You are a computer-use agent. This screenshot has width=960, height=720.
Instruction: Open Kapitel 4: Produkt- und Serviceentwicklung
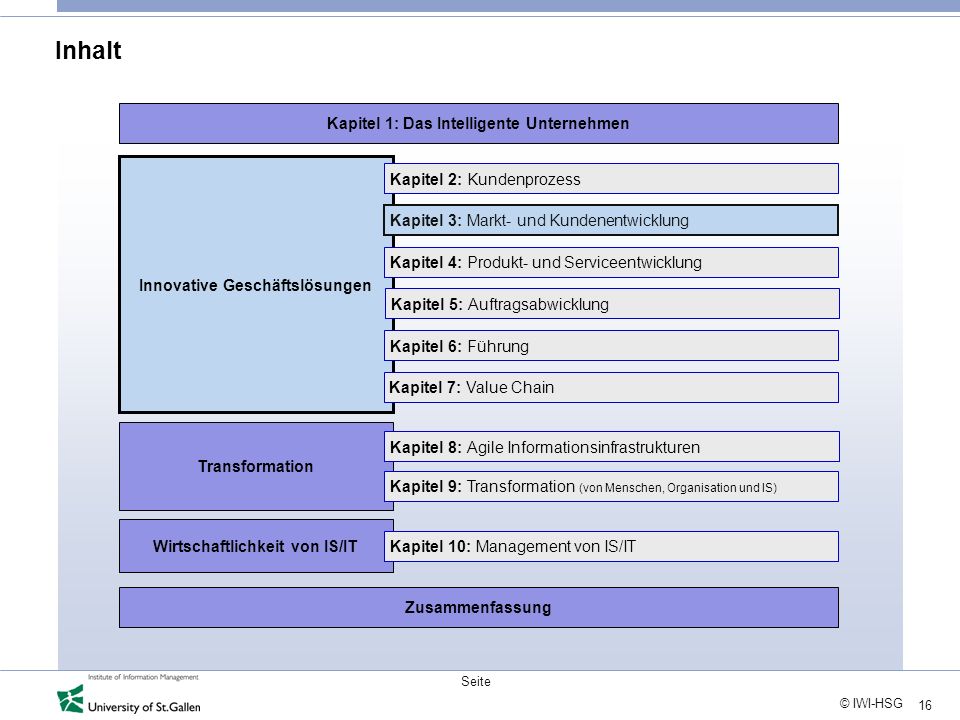click(x=611, y=262)
